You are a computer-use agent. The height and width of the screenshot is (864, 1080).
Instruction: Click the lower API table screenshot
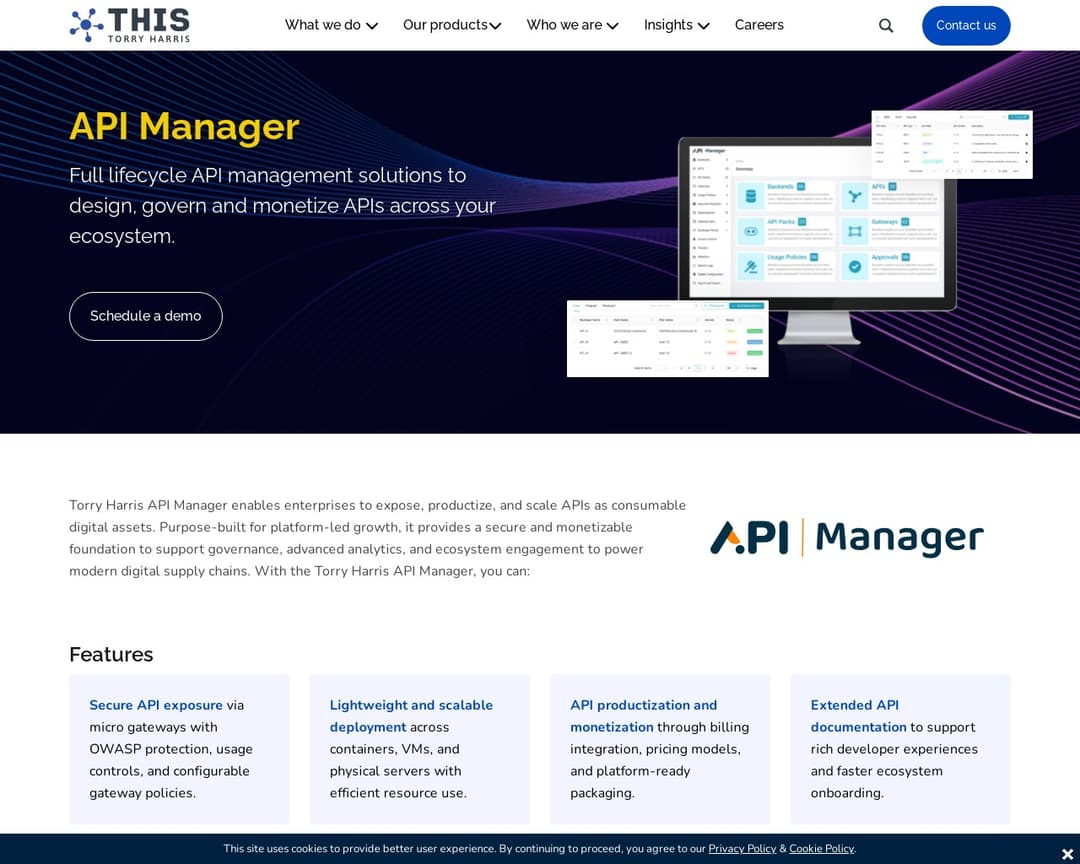click(x=667, y=338)
